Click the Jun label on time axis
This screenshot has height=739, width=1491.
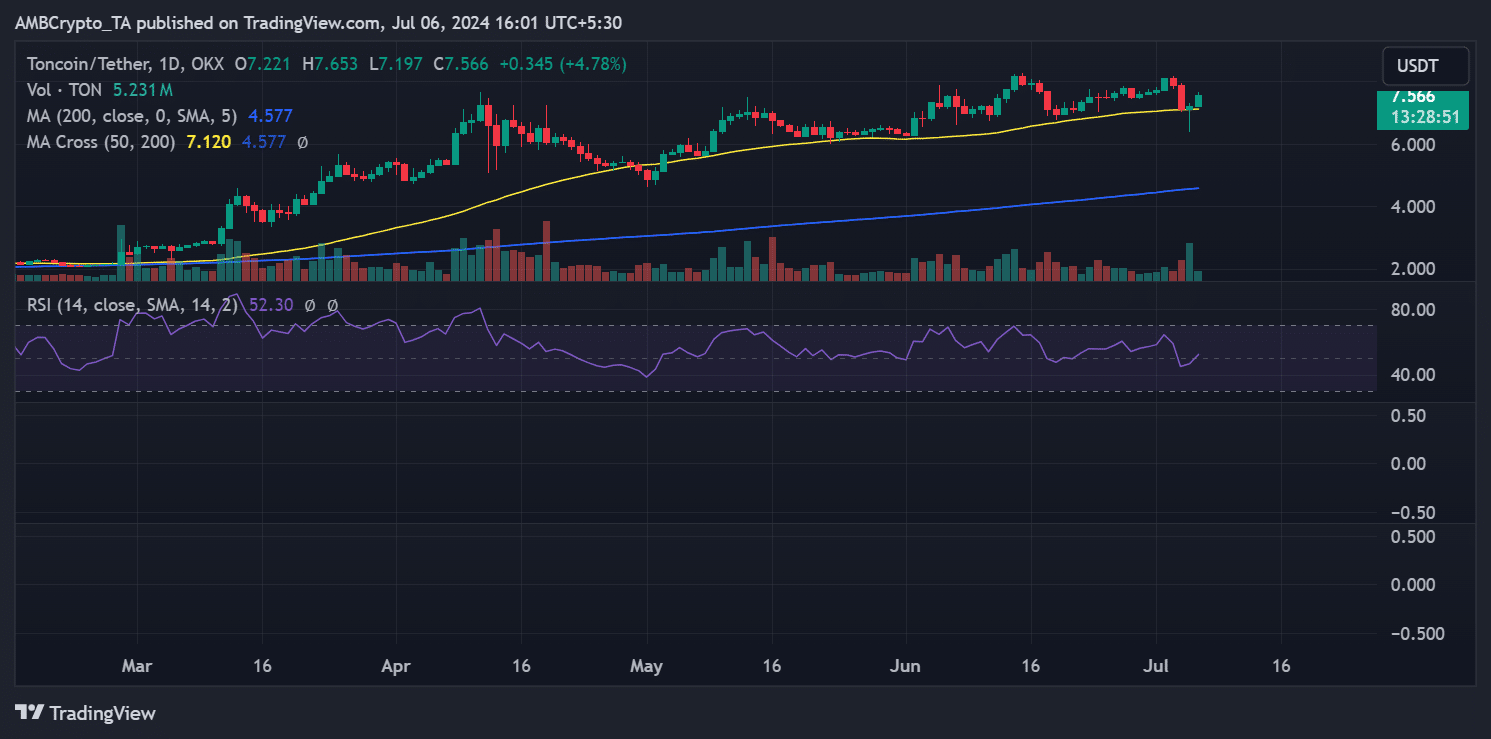905,666
